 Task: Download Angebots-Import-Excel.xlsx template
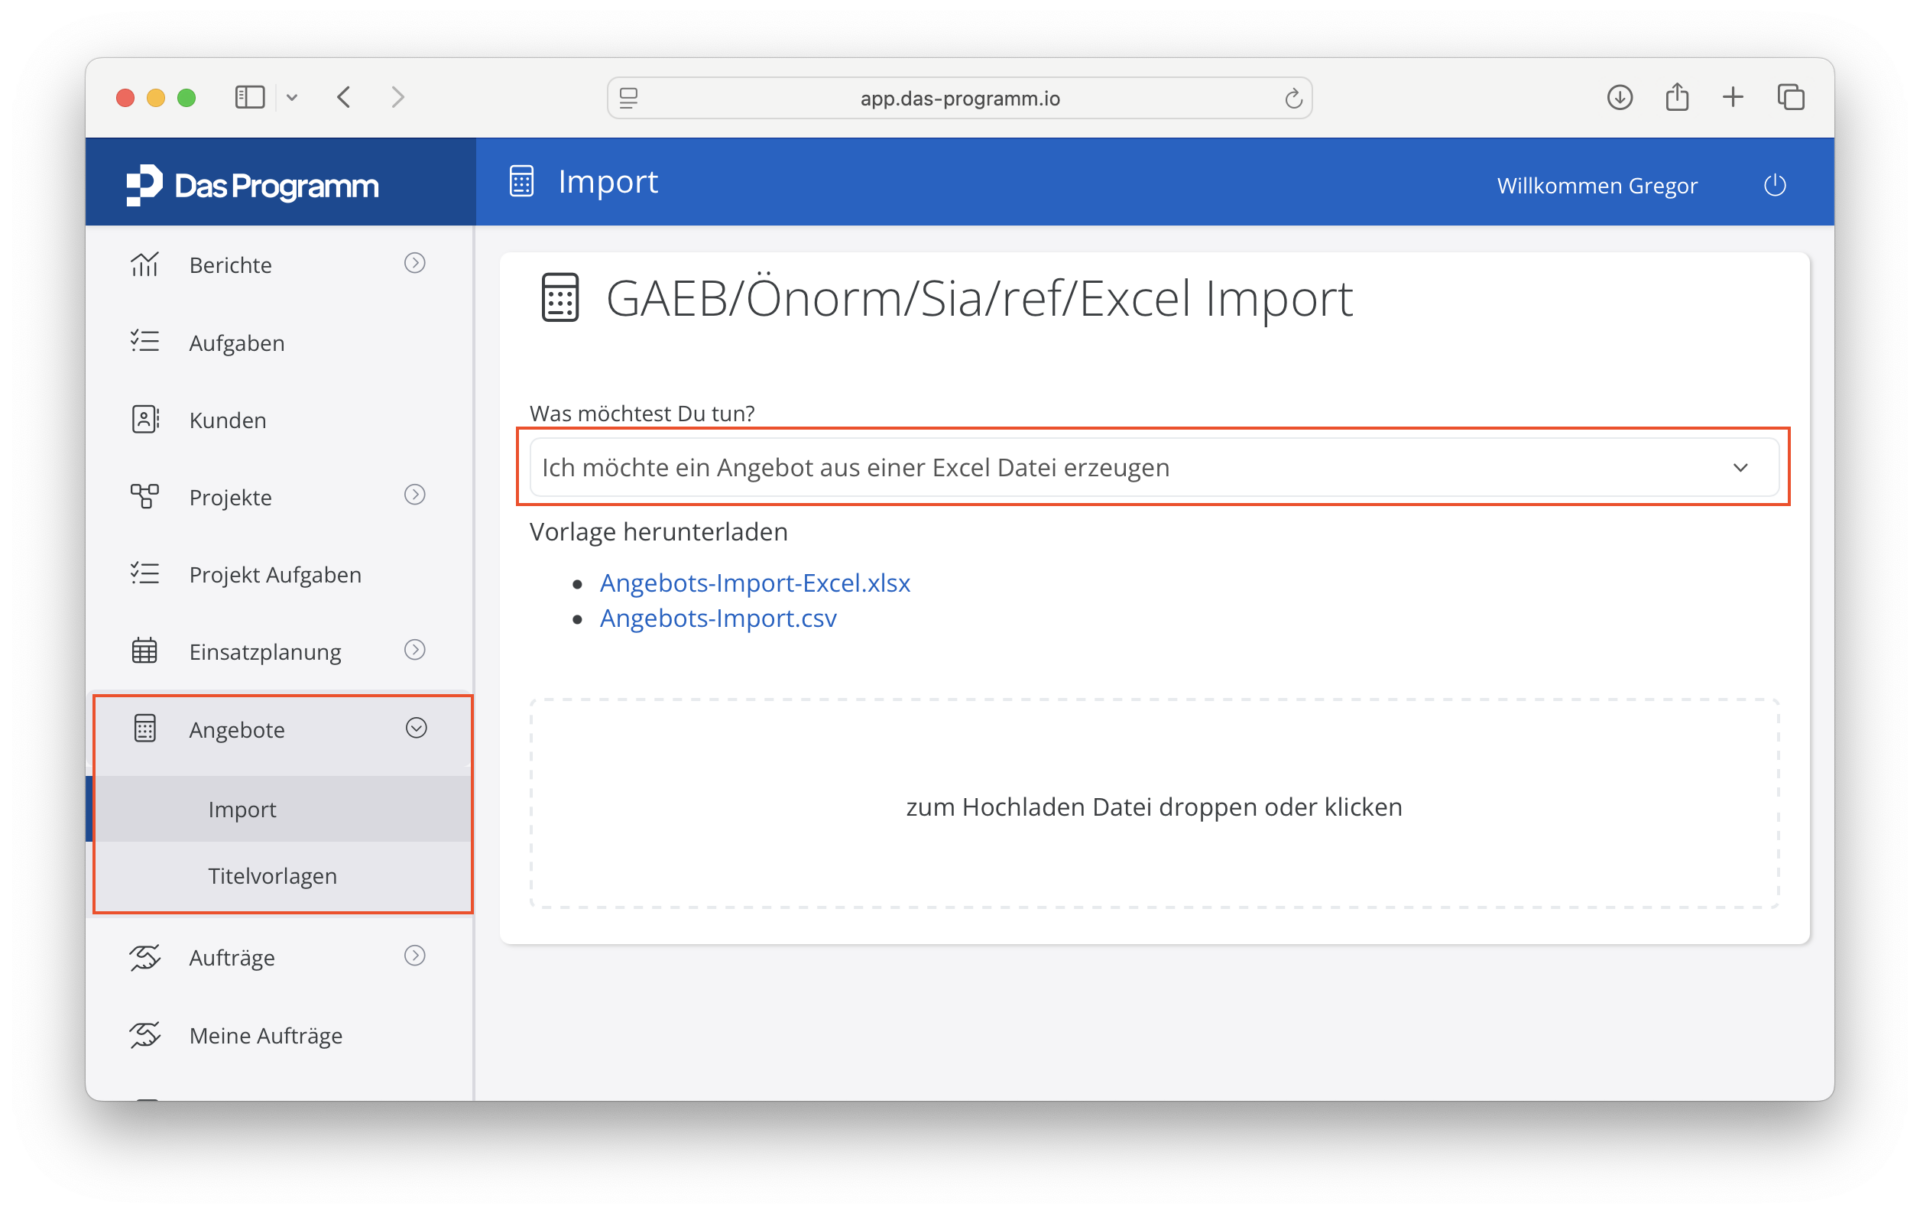click(755, 583)
